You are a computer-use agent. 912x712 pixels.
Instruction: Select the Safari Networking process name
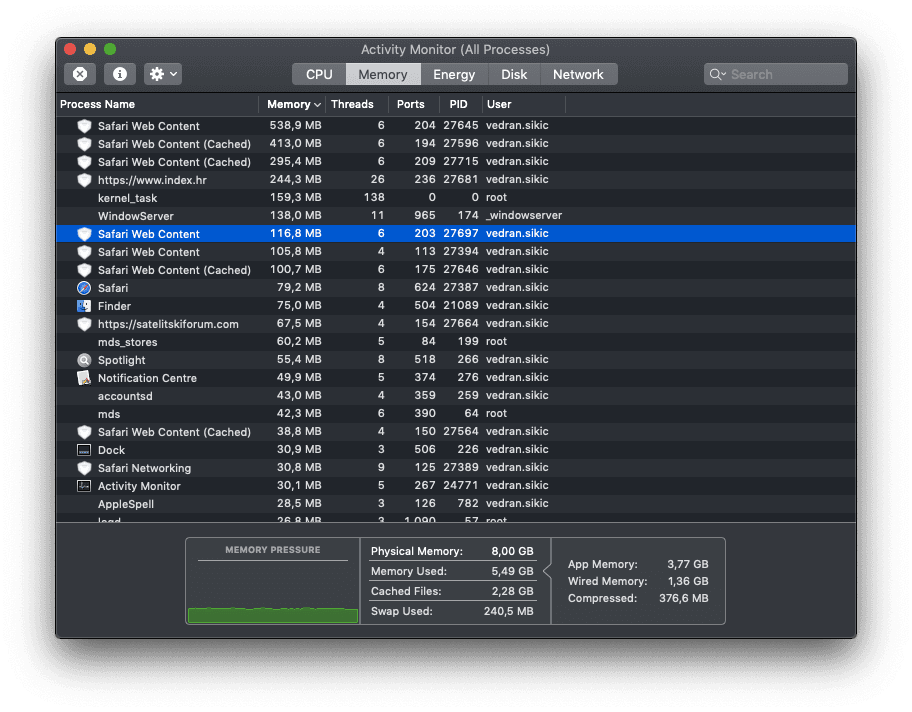point(144,468)
